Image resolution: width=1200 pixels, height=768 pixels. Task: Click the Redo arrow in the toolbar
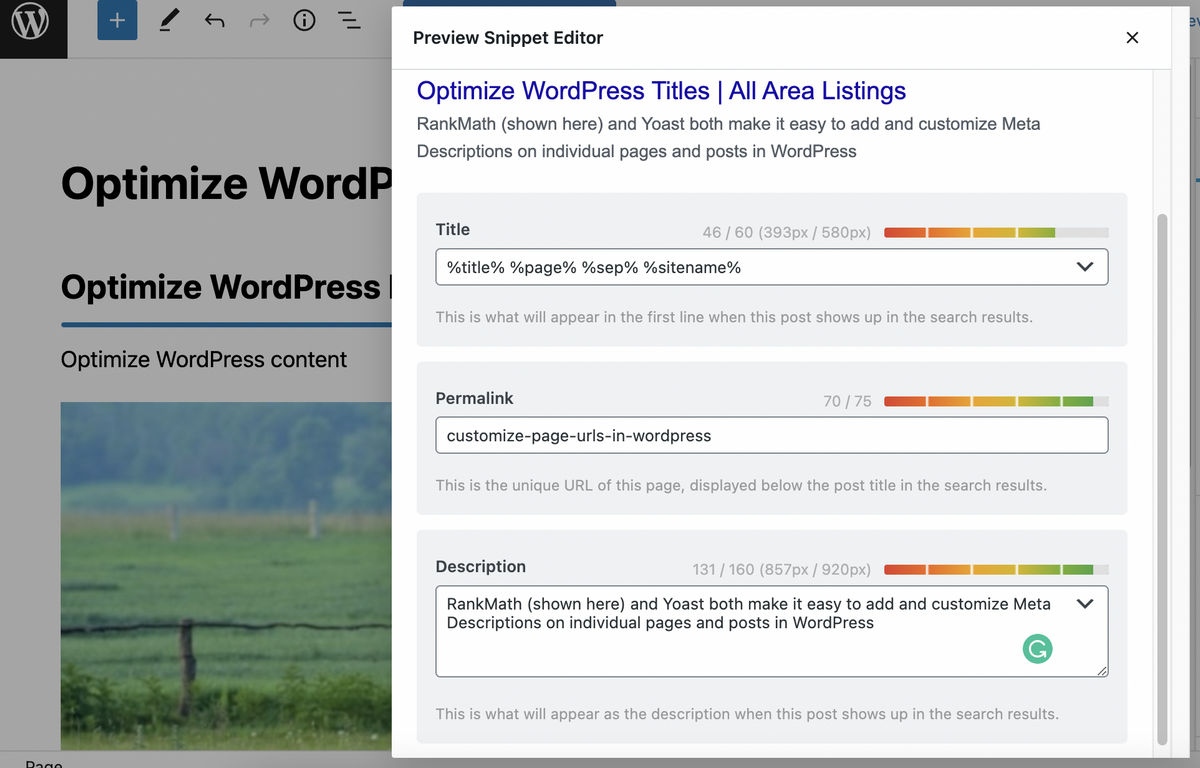point(259,20)
